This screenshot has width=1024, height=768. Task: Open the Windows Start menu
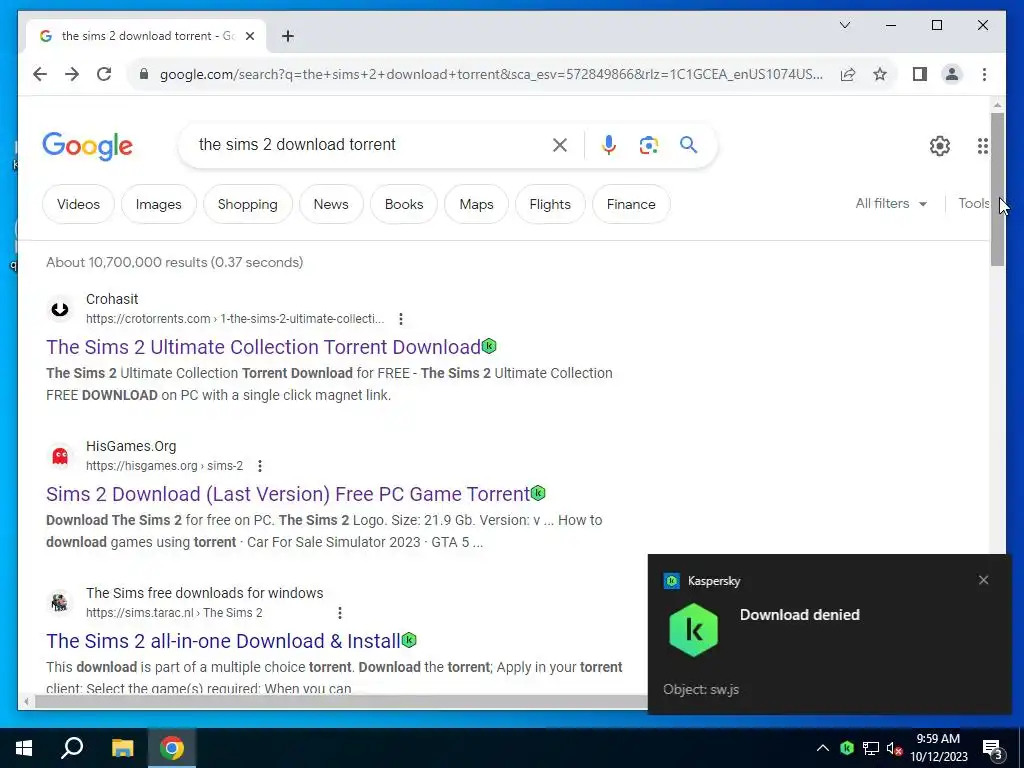point(24,748)
